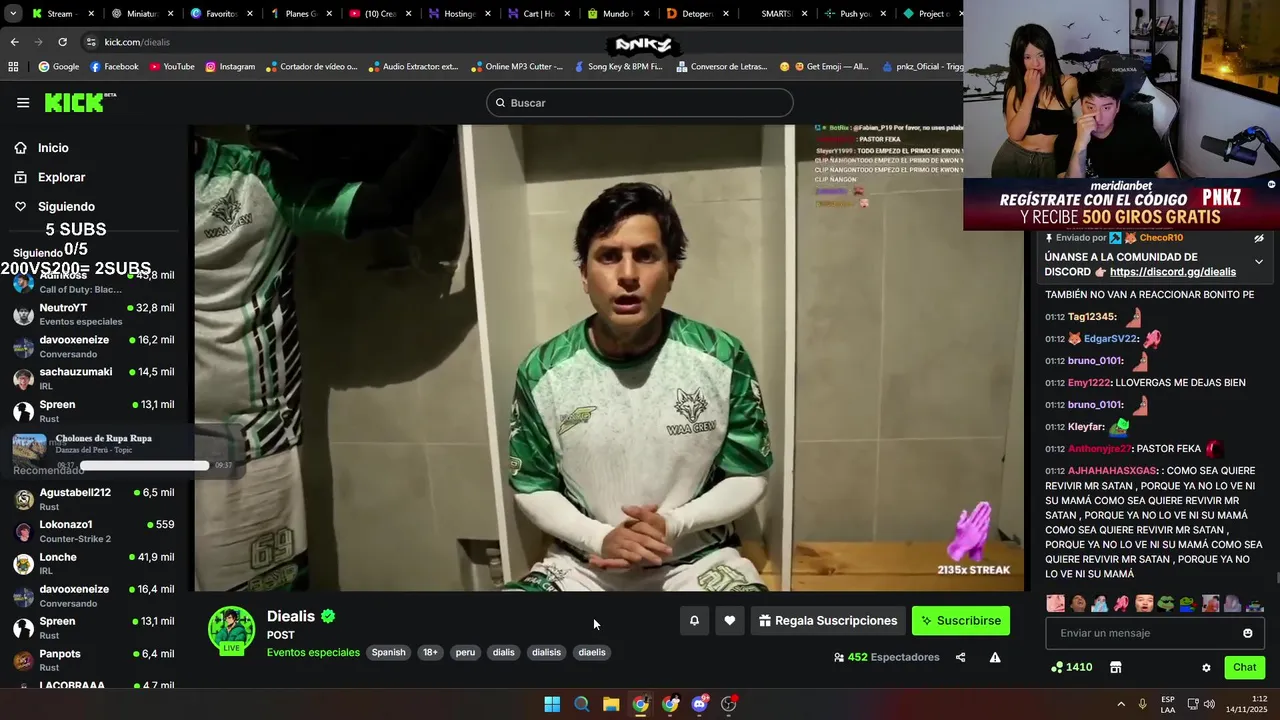Show hidden system tray icons
Viewport: 1280px width, 720px height.
pos(1121,704)
